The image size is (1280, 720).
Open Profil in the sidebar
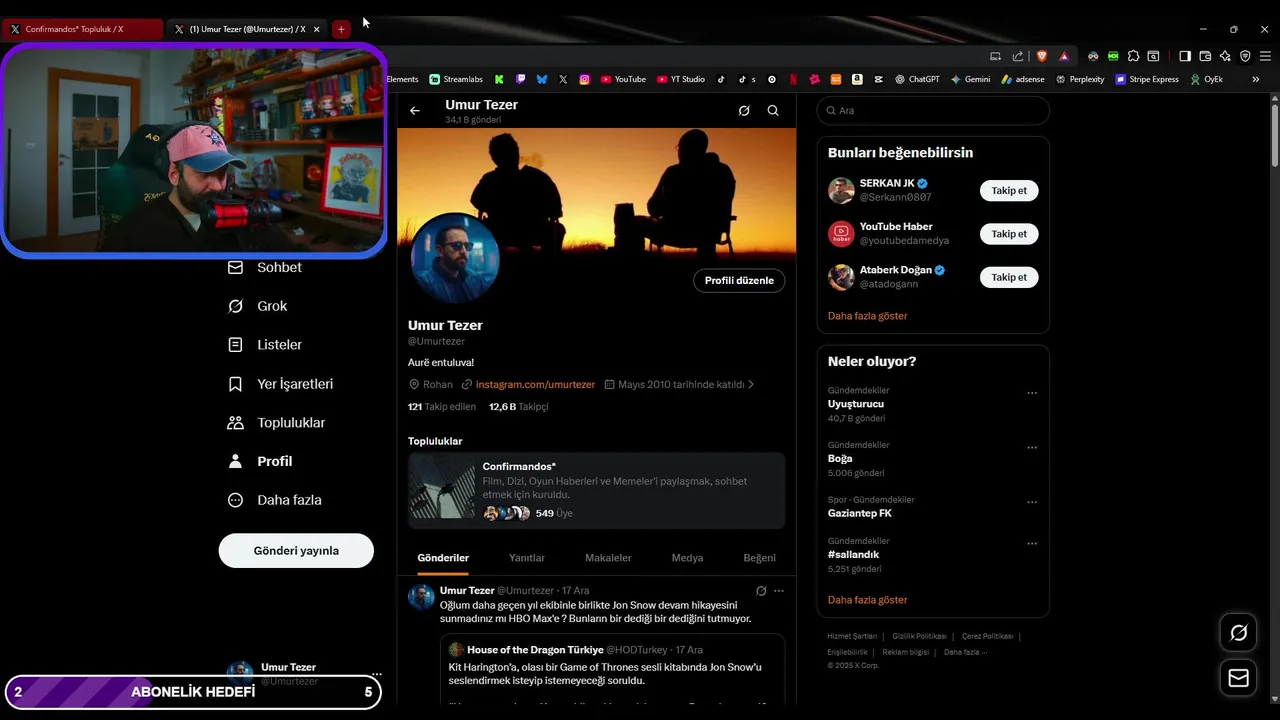(x=260, y=461)
